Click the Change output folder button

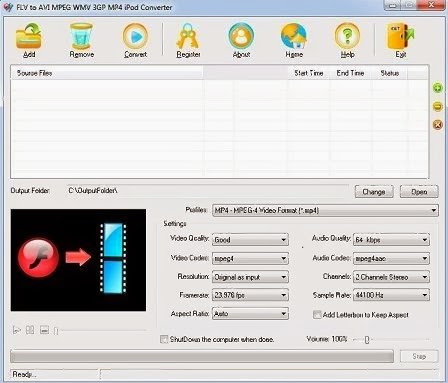click(374, 192)
